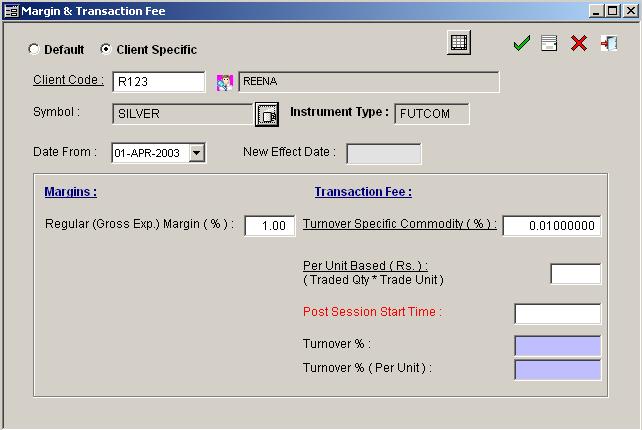The height and width of the screenshot is (430, 642).
Task: Click the New Effect Date field
Action: click(383, 154)
